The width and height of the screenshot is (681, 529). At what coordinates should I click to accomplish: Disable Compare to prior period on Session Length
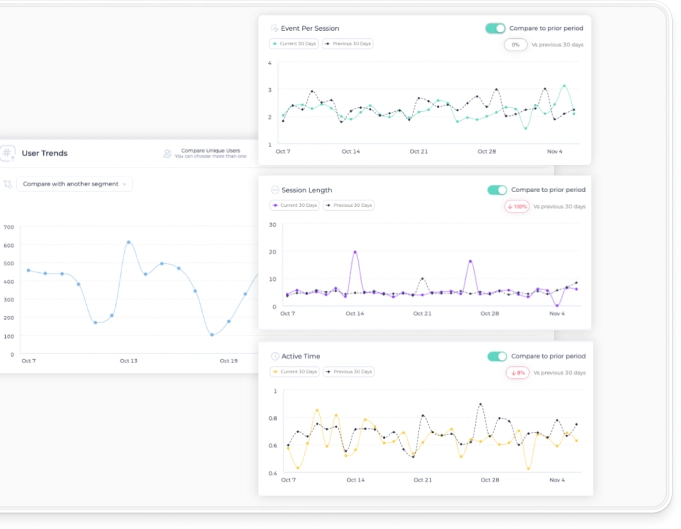coord(497,190)
